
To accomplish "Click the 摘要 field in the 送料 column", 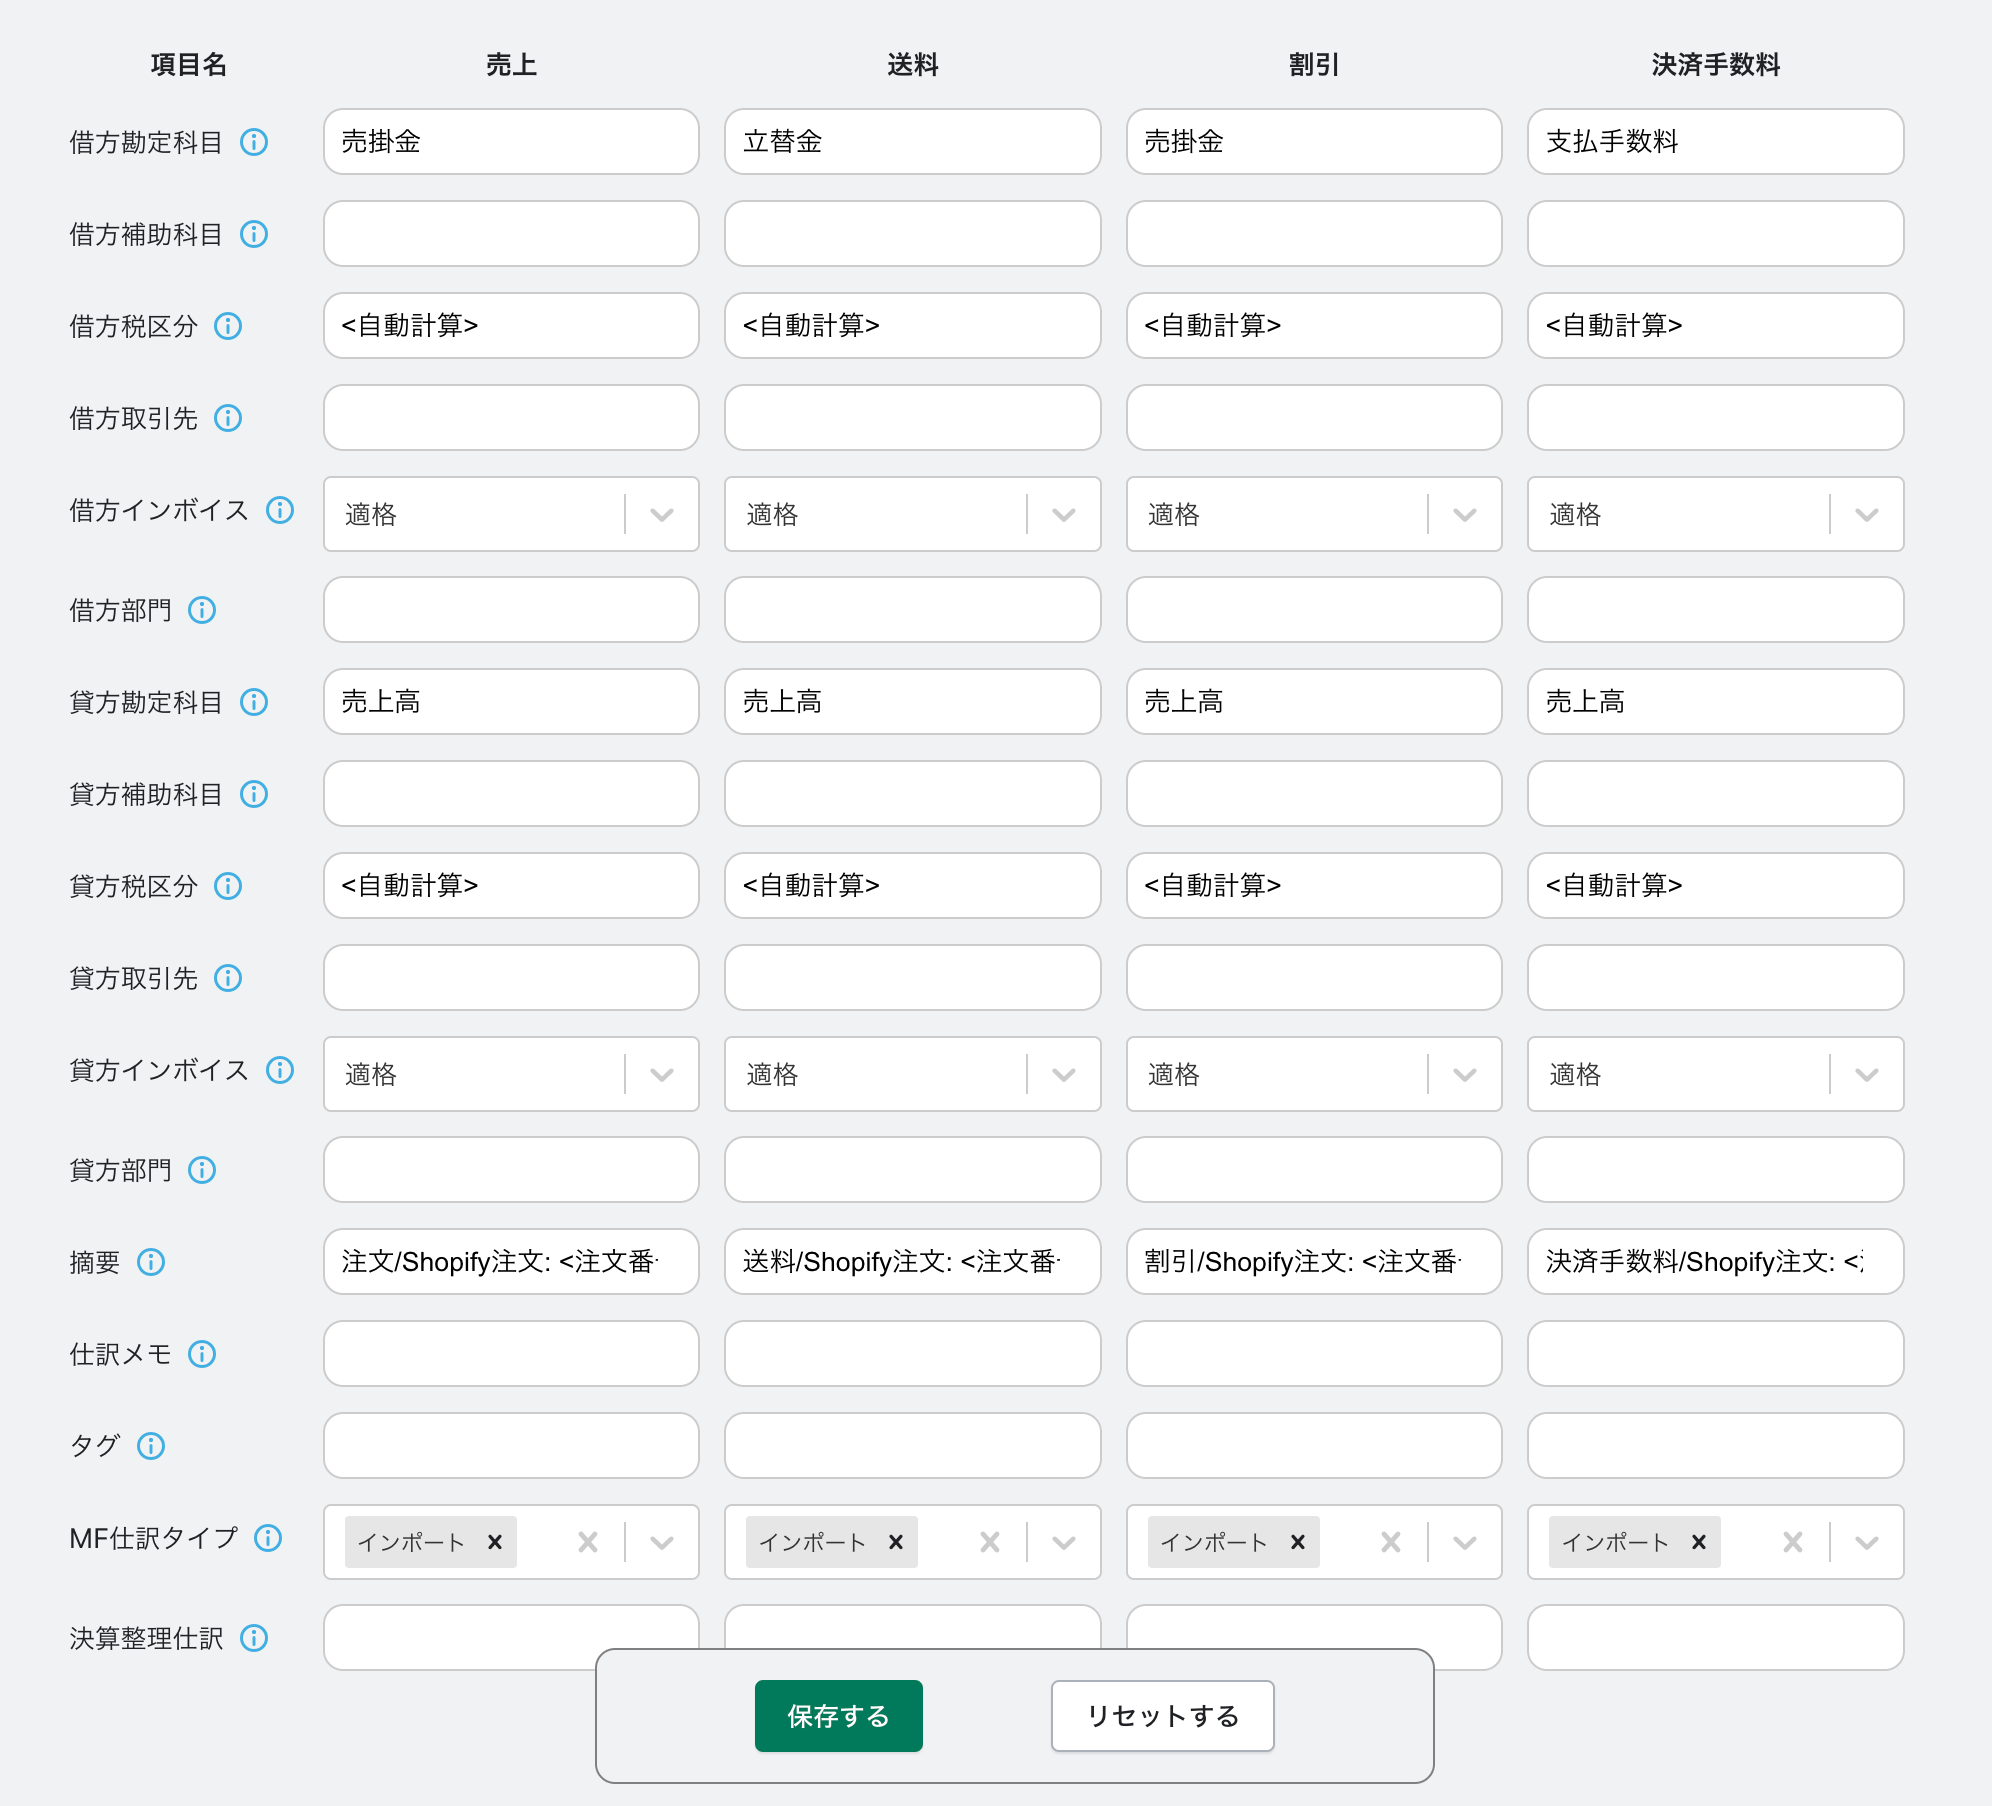I will click(x=911, y=1262).
